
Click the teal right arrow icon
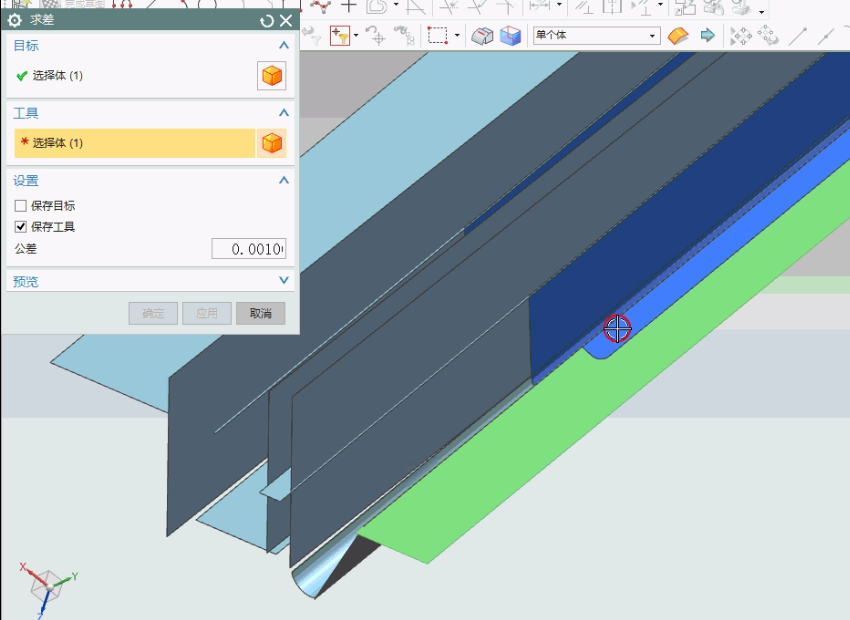point(707,36)
